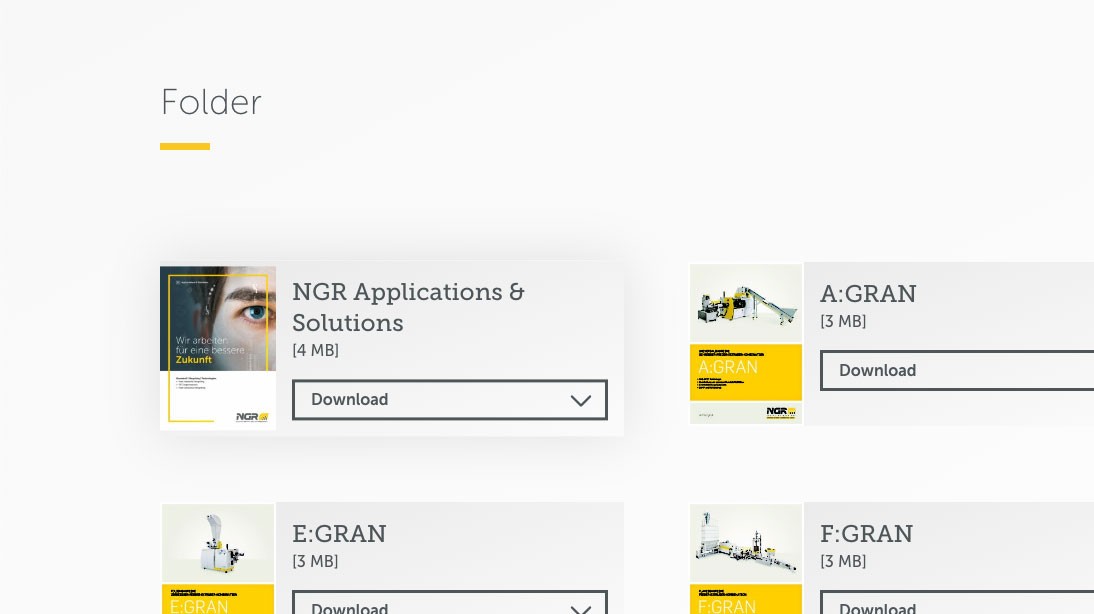The height and width of the screenshot is (614, 1094).
Task: Click the [3 MB] label under A:GRAN
Action: click(843, 321)
